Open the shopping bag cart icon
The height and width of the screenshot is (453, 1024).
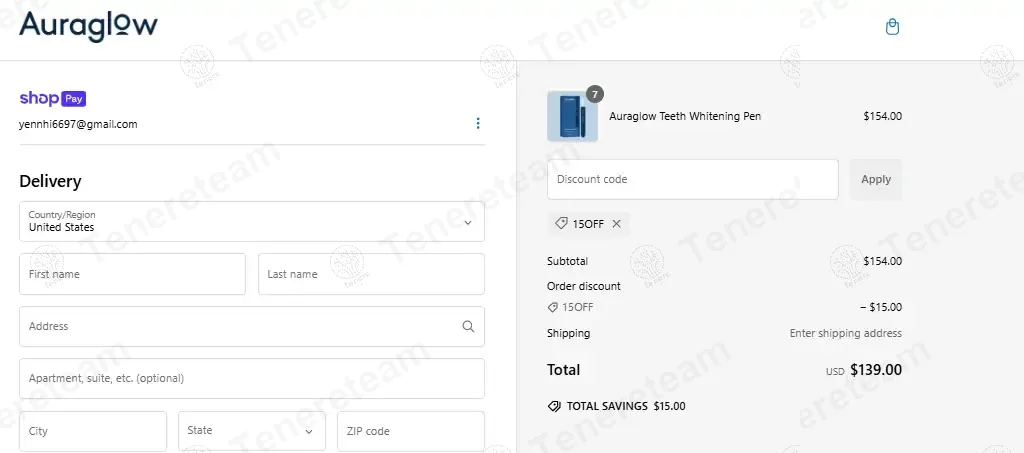(893, 27)
